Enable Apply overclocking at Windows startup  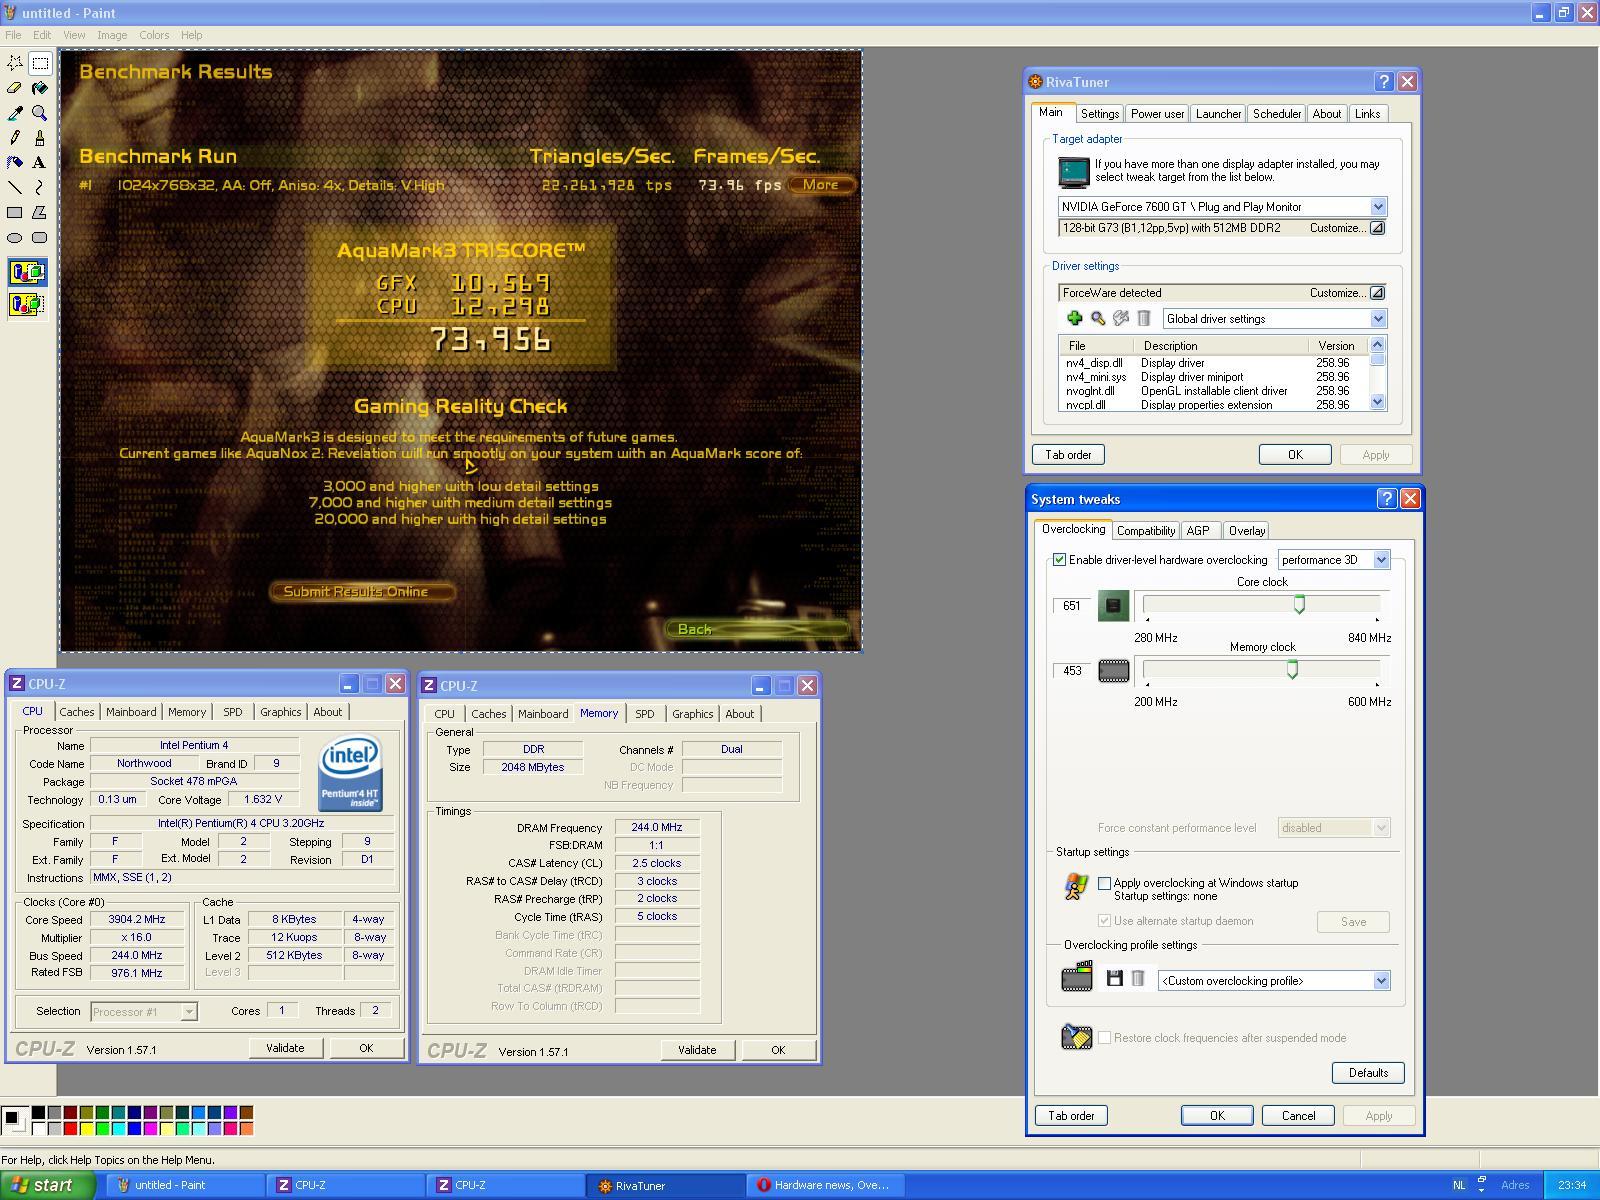(x=1104, y=883)
